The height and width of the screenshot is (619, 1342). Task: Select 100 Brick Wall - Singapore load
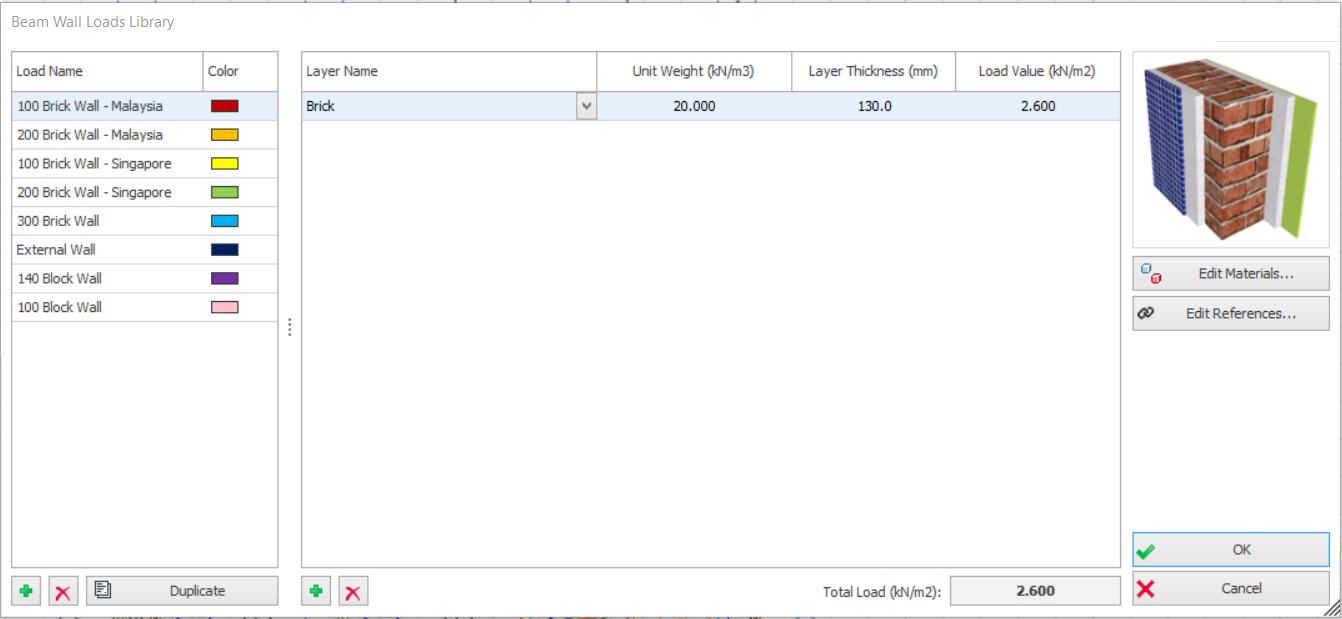[94, 163]
